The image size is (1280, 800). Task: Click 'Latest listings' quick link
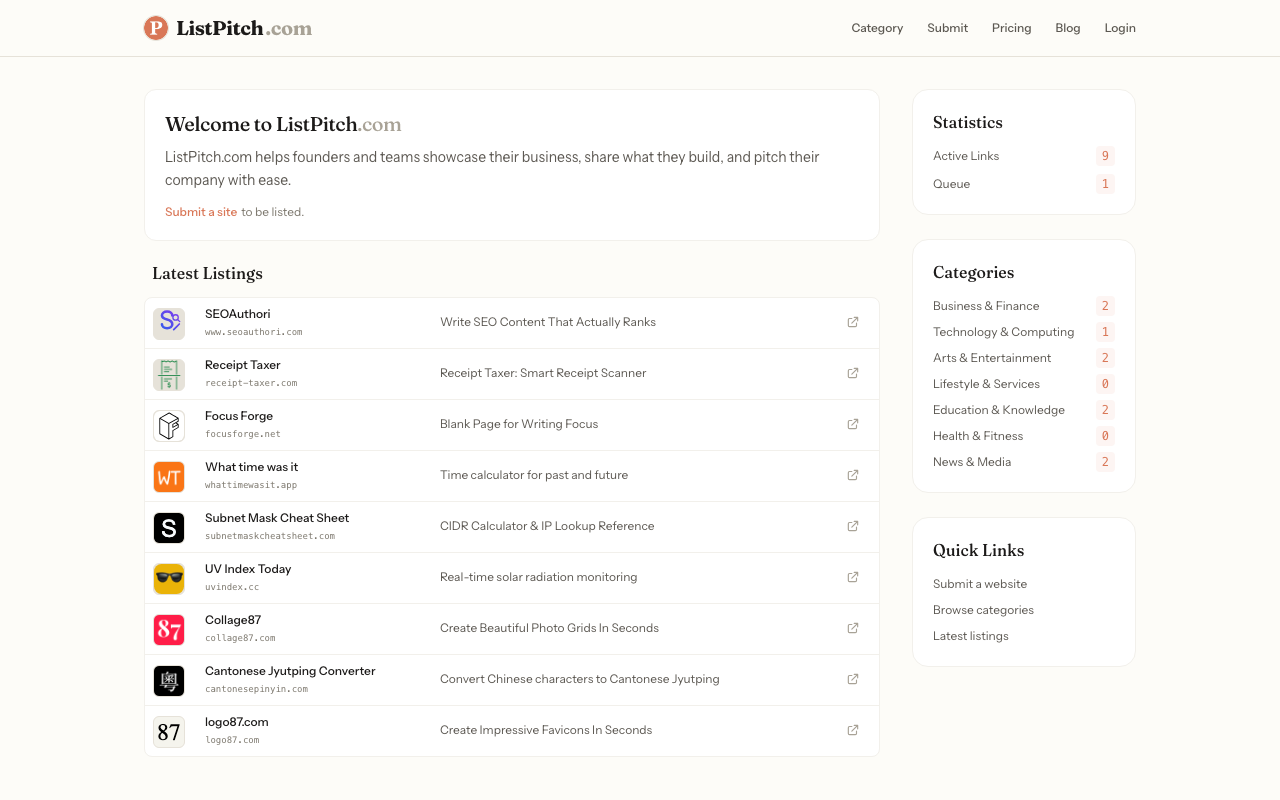[971, 636]
